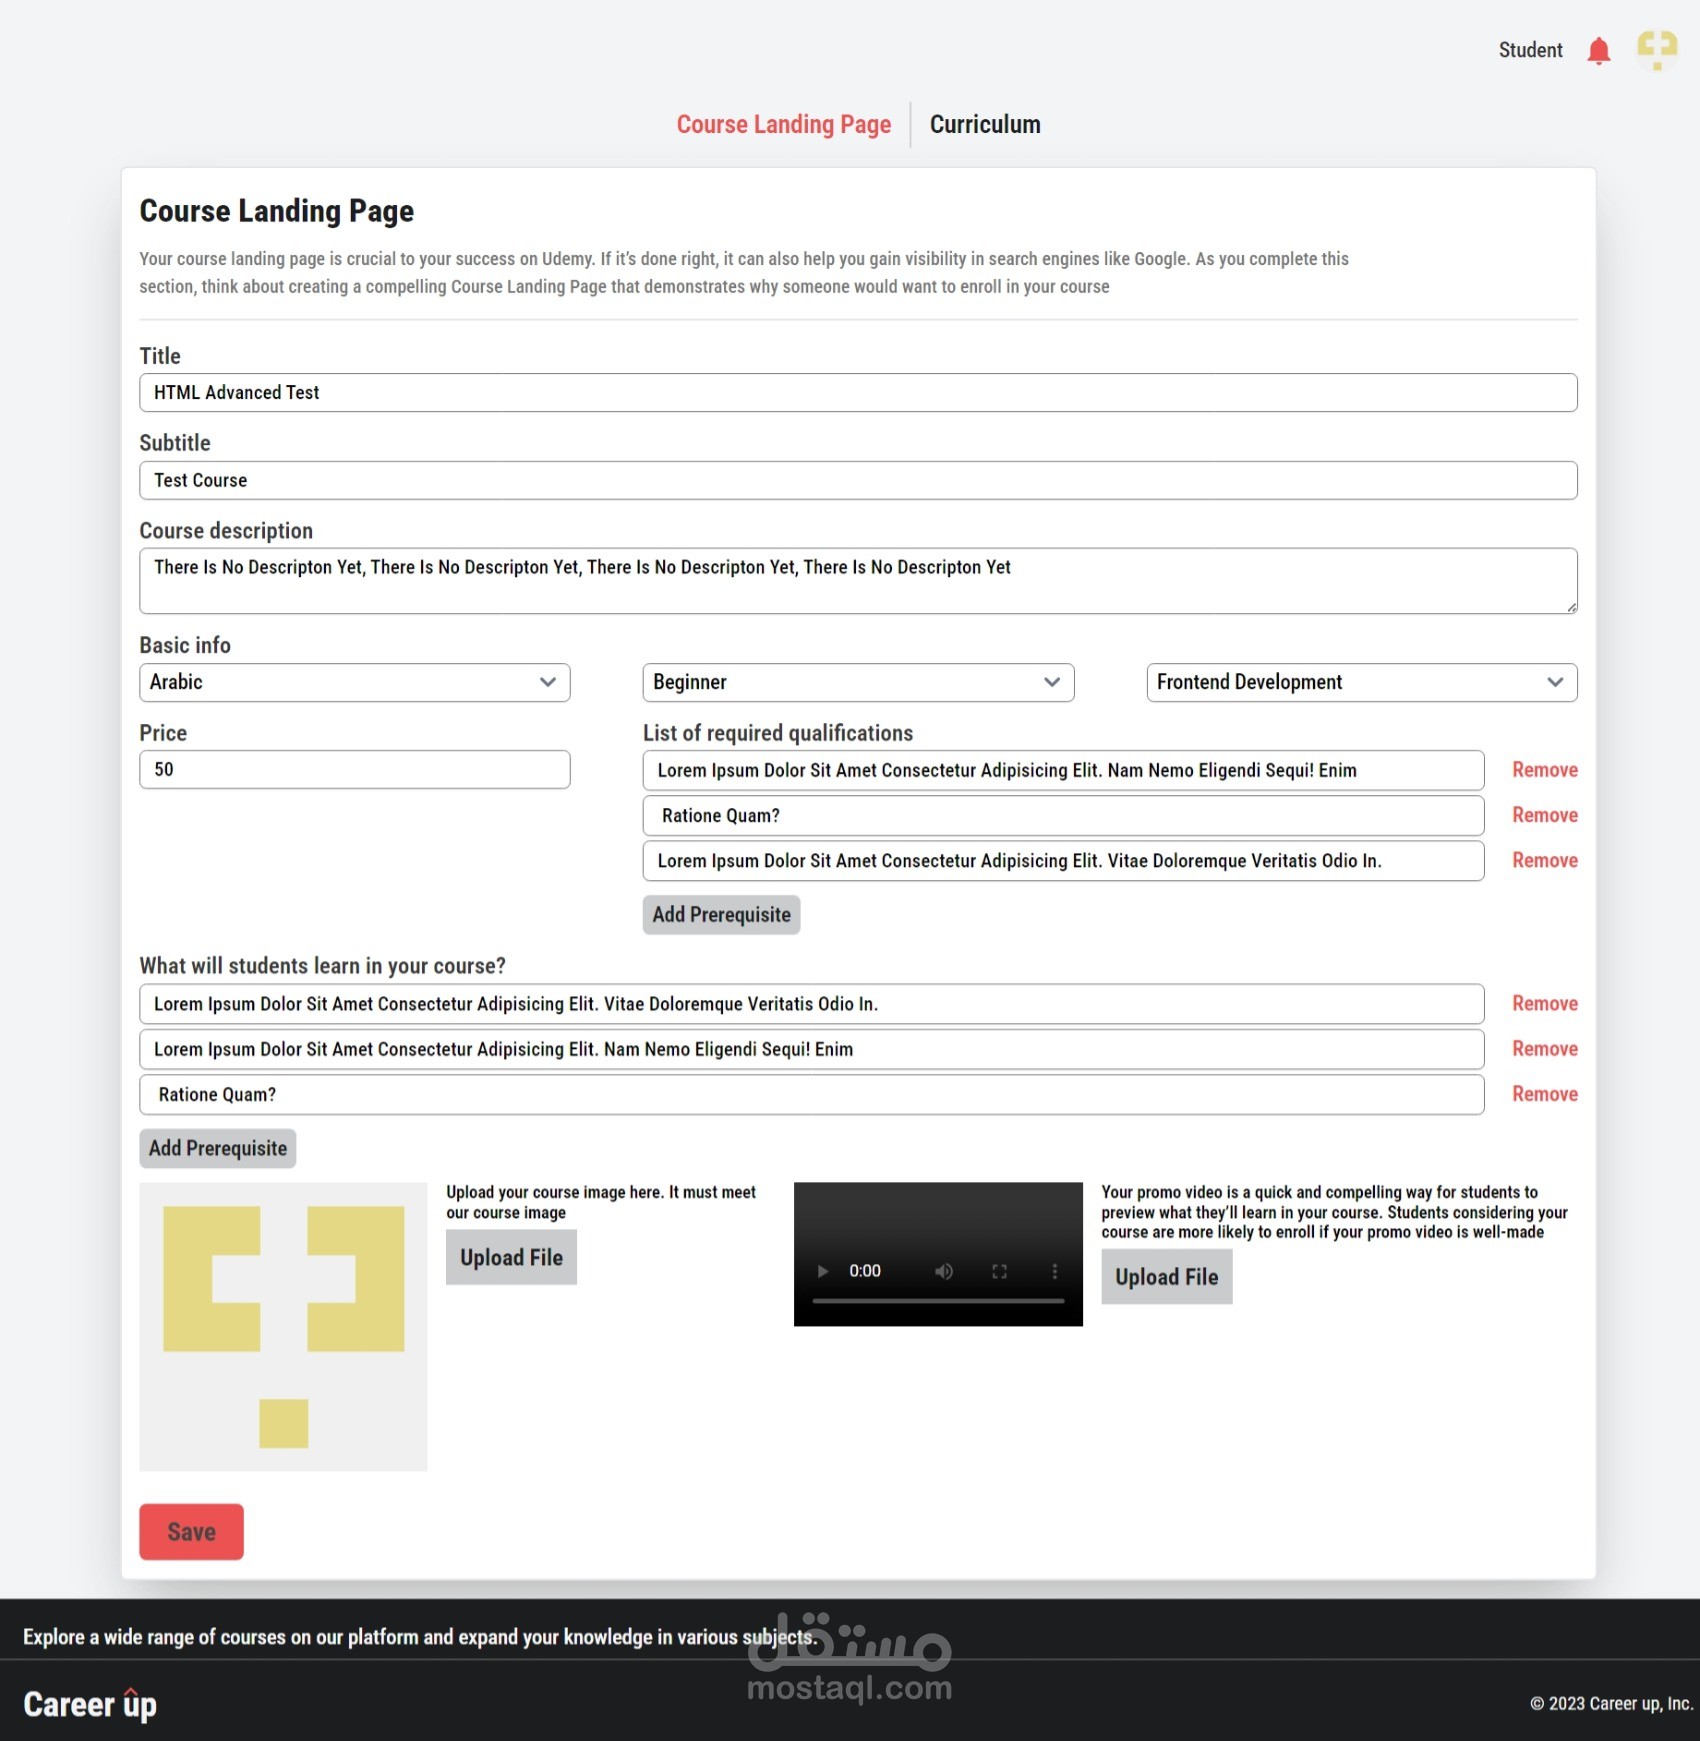
Task: Remove the 'Ratione Quam?' learning item
Action: [1545, 1094]
